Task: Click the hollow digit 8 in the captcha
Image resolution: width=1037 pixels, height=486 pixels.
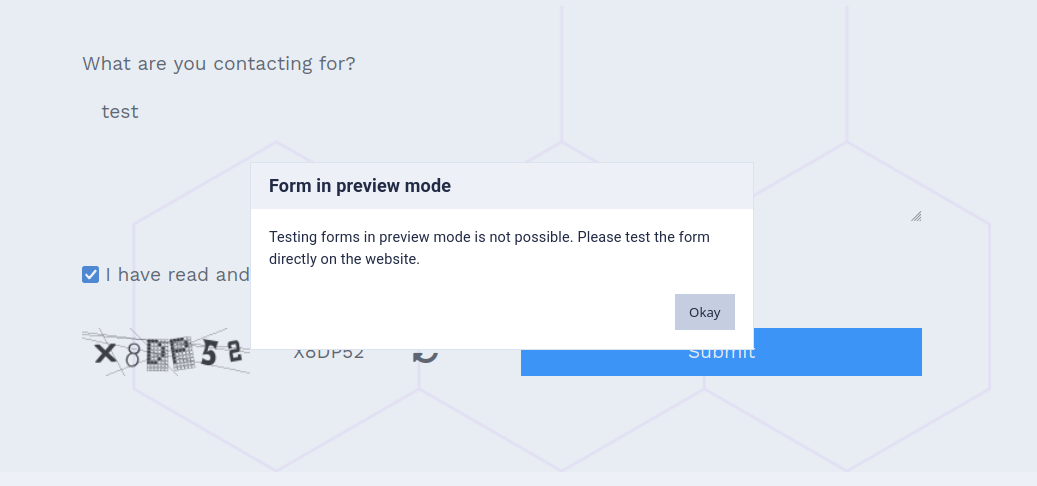Action: 132,357
